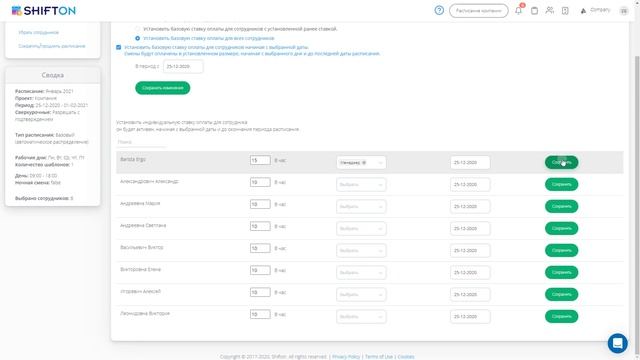Click employee name Викторовна Елена
Screen dimensions: 640x360
pyautogui.click(x=140, y=269)
